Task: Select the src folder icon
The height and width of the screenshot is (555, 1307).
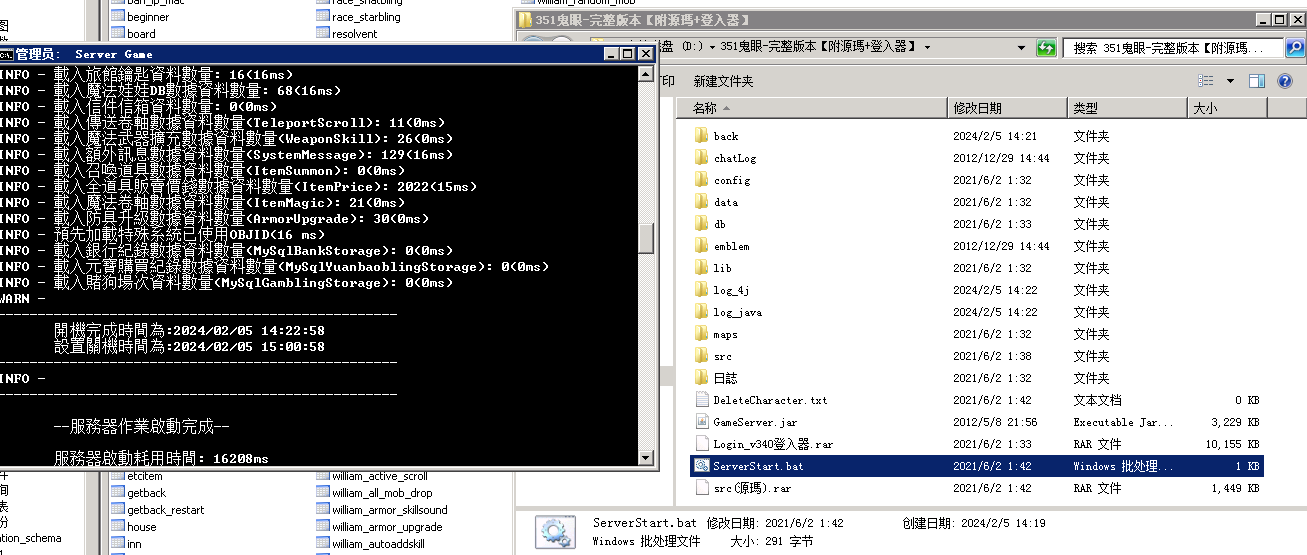Action: click(701, 356)
